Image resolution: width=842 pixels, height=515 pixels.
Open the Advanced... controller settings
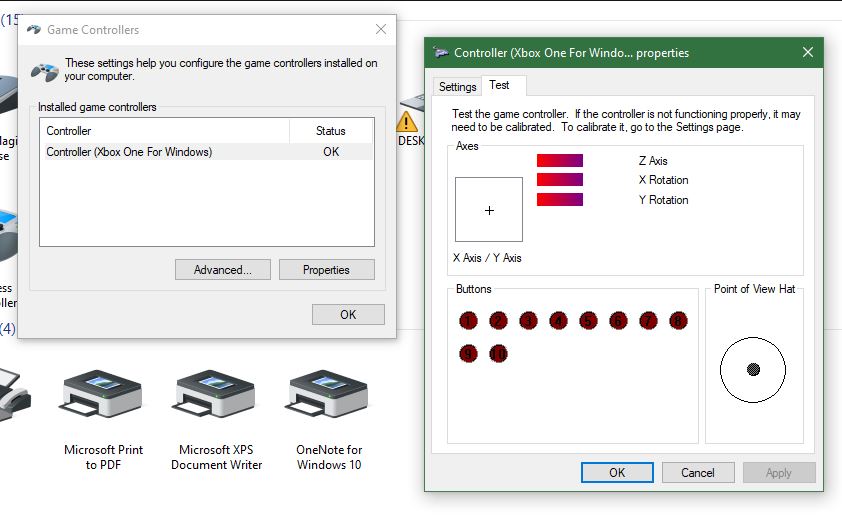pyautogui.click(x=223, y=270)
